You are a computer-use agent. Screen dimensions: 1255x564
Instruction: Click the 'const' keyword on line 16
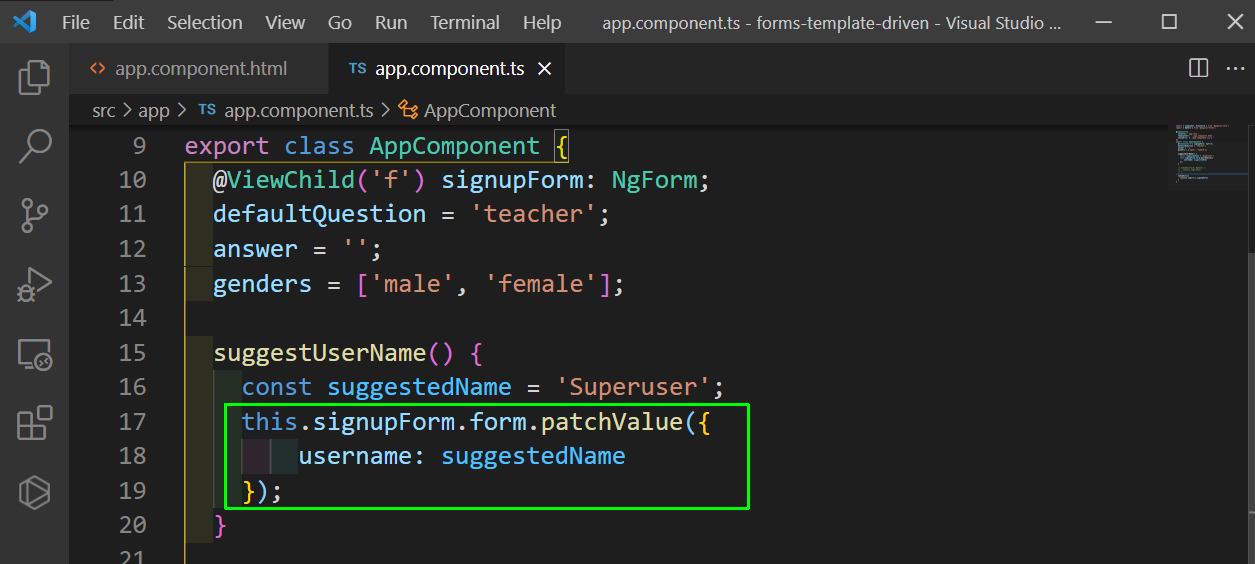click(277, 387)
